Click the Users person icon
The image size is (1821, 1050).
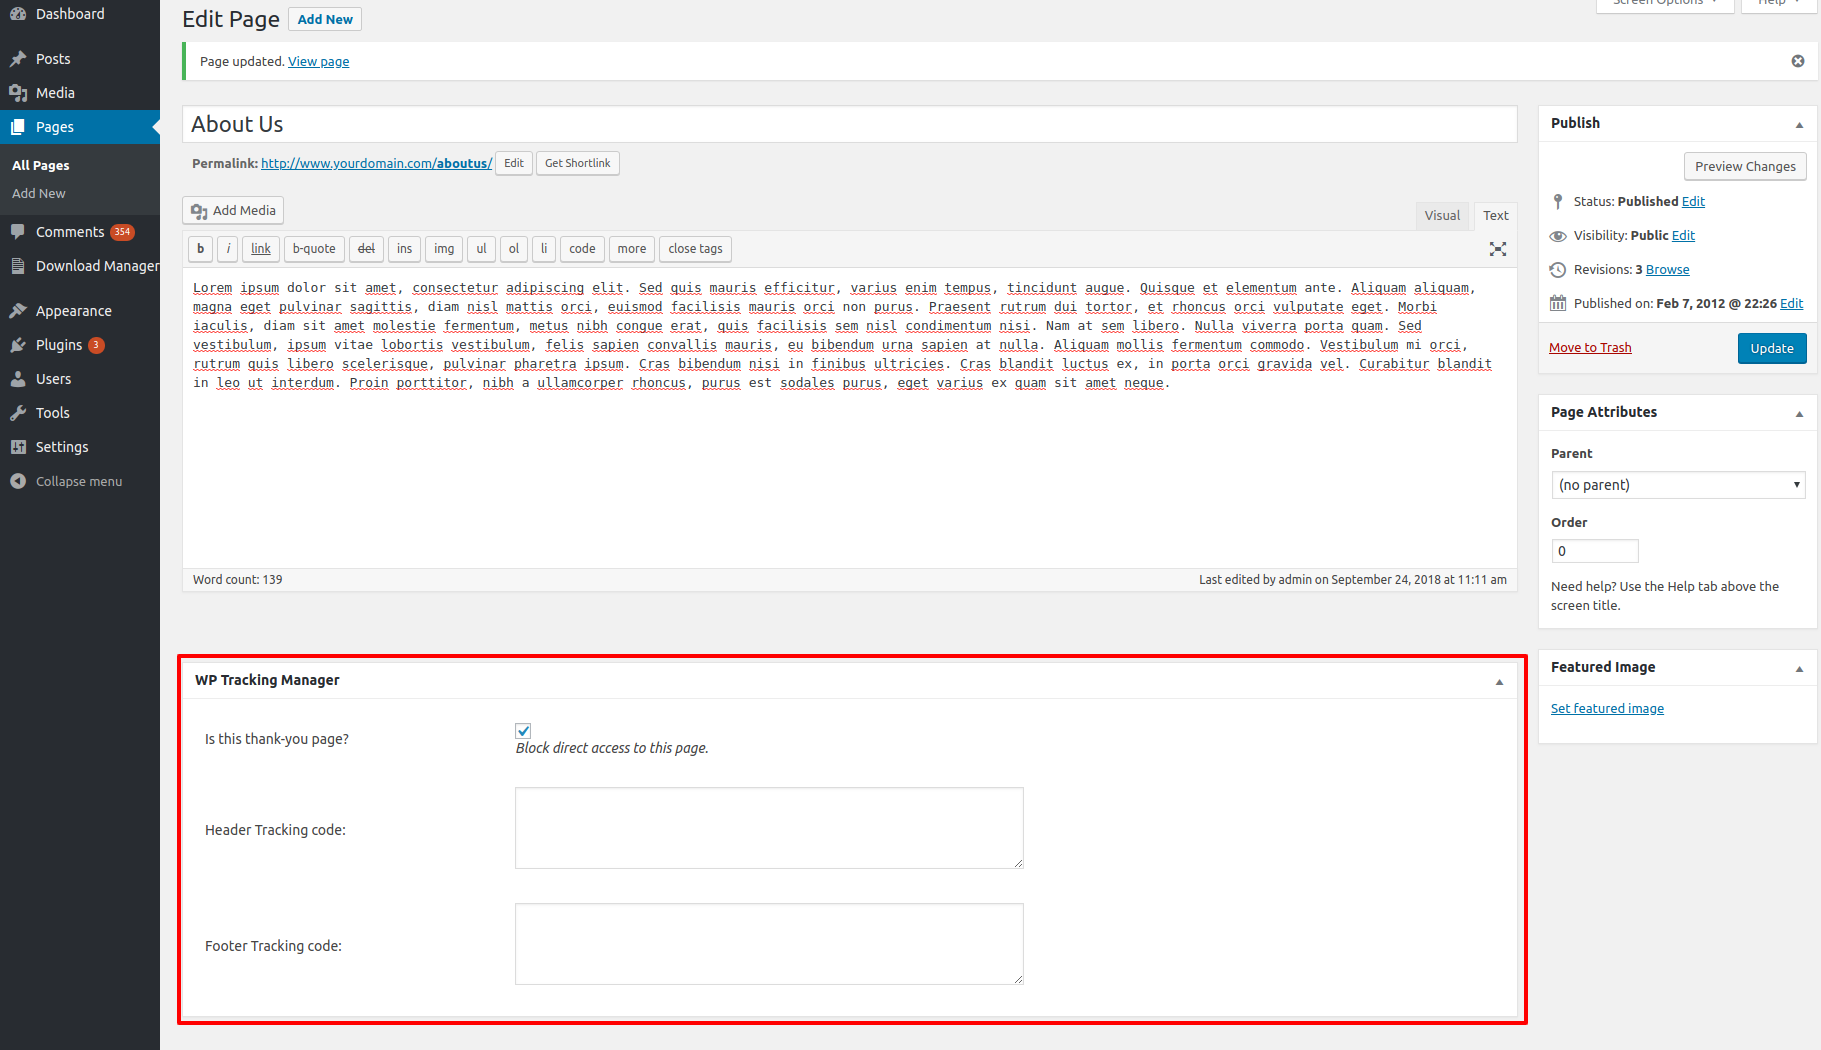pyautogui.click(x=18, y=379)
